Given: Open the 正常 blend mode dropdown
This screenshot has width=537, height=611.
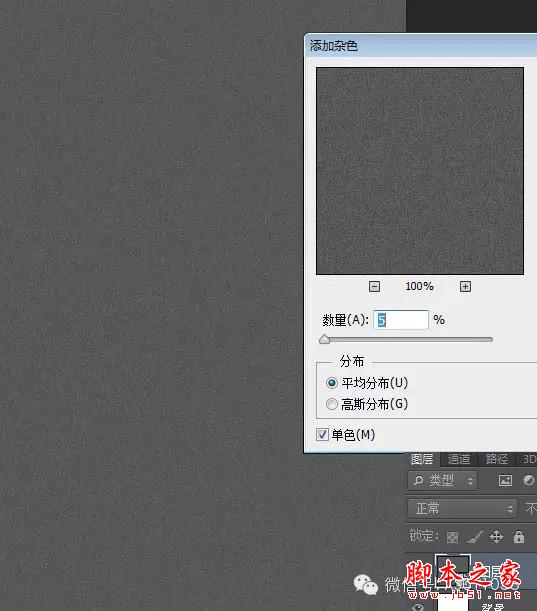Looking at the screenshot, I should (462, 509).
